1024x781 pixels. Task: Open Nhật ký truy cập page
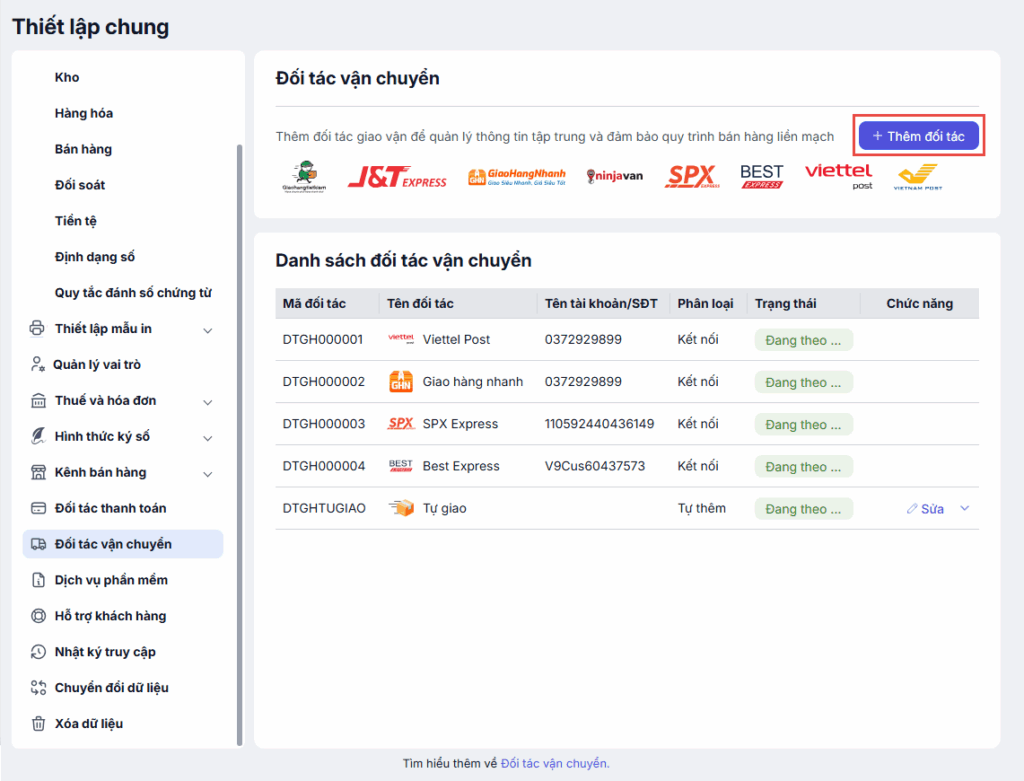105,652
